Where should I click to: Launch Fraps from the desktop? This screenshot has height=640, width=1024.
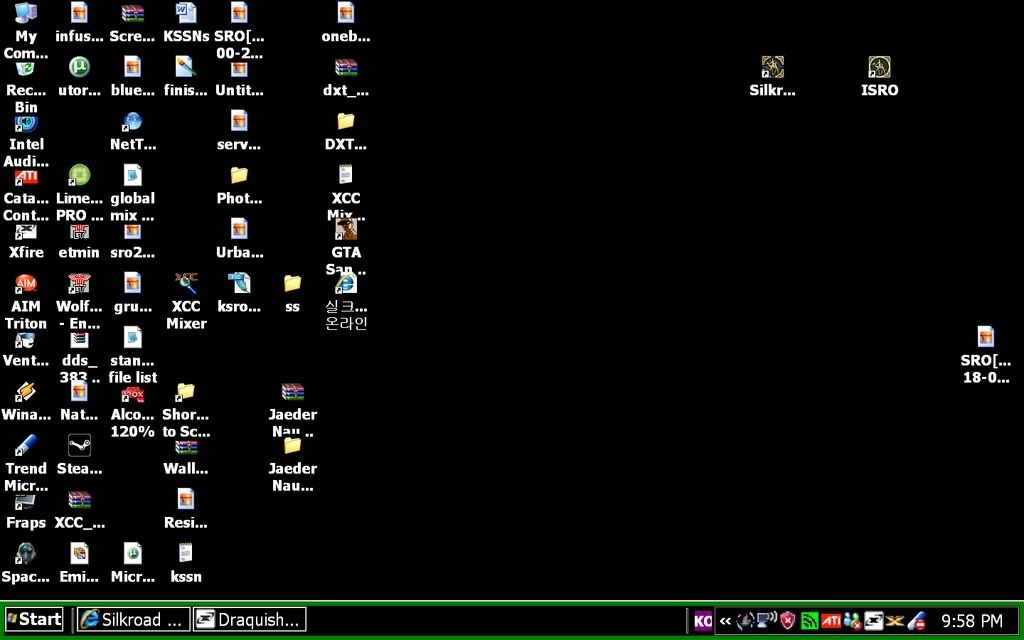point(26,502)
